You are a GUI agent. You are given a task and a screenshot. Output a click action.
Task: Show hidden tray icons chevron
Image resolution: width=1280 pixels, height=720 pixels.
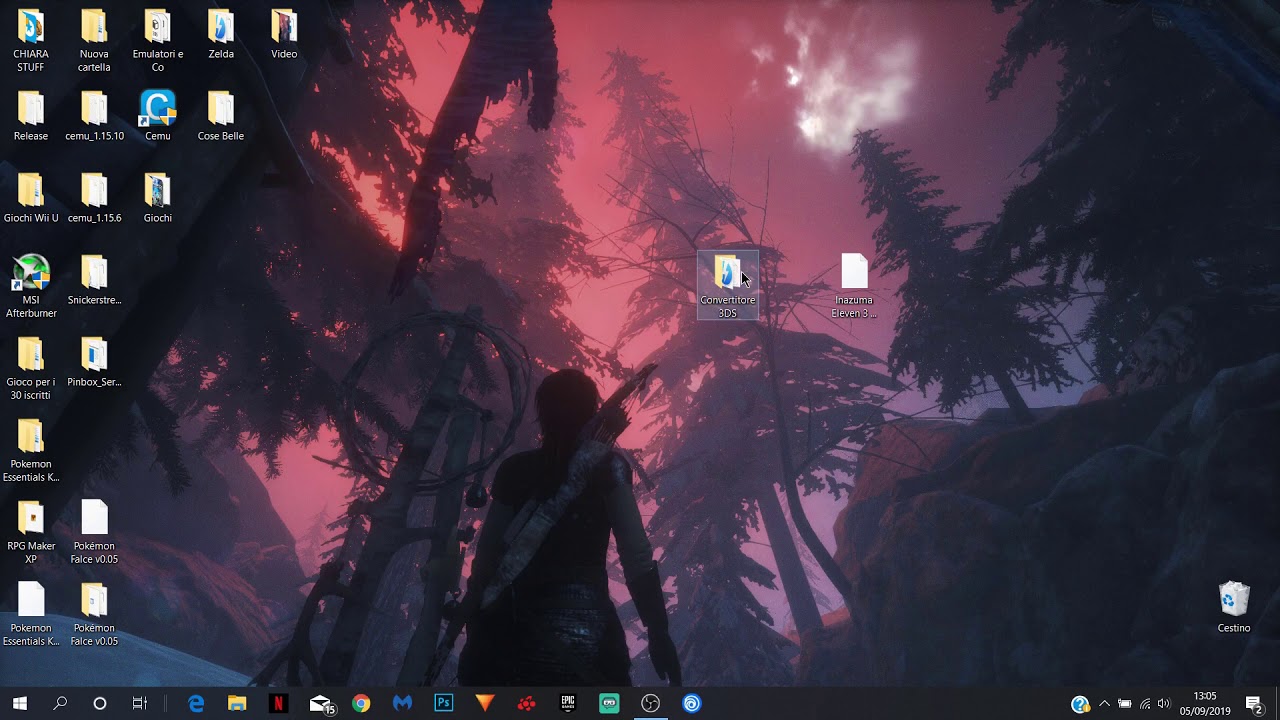(x=1104, y=703)
